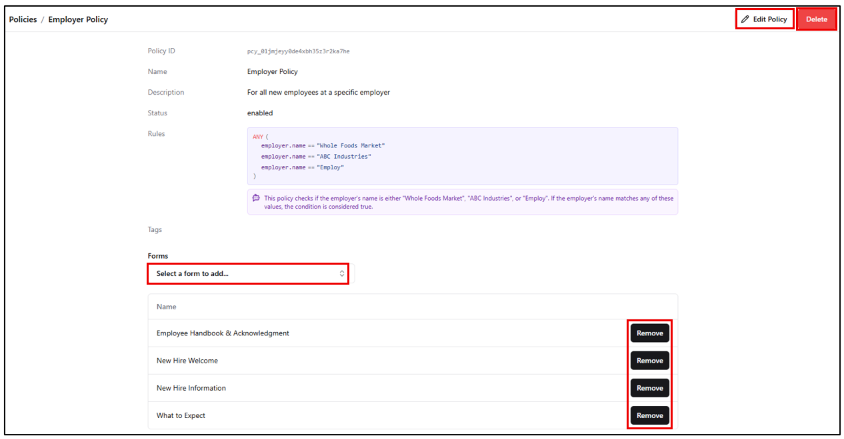Select the New Hire Welcome row name
Image resolution: width=844 pixels, height=439 pixels.
pos(187,360)
